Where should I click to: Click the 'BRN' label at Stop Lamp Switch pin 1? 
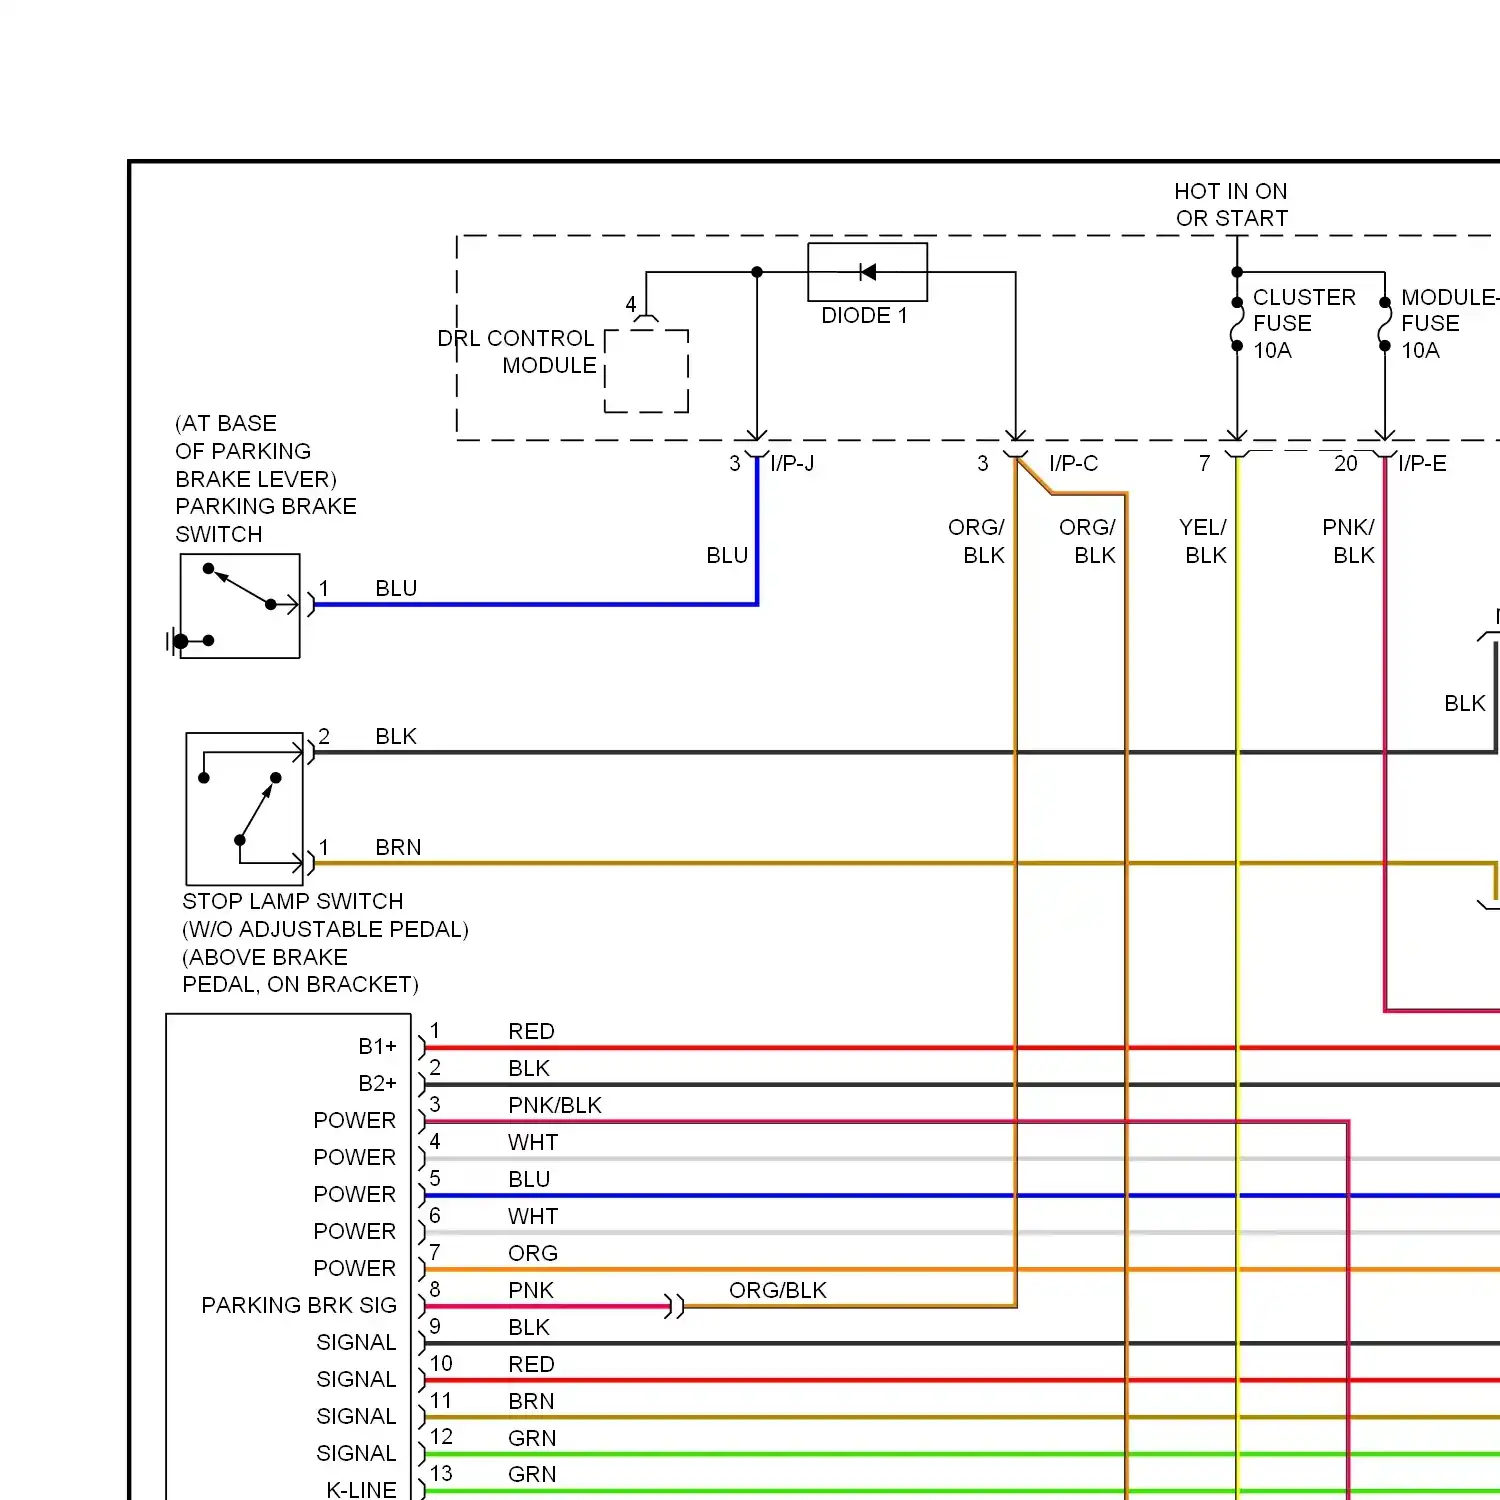tap(398, 847)
